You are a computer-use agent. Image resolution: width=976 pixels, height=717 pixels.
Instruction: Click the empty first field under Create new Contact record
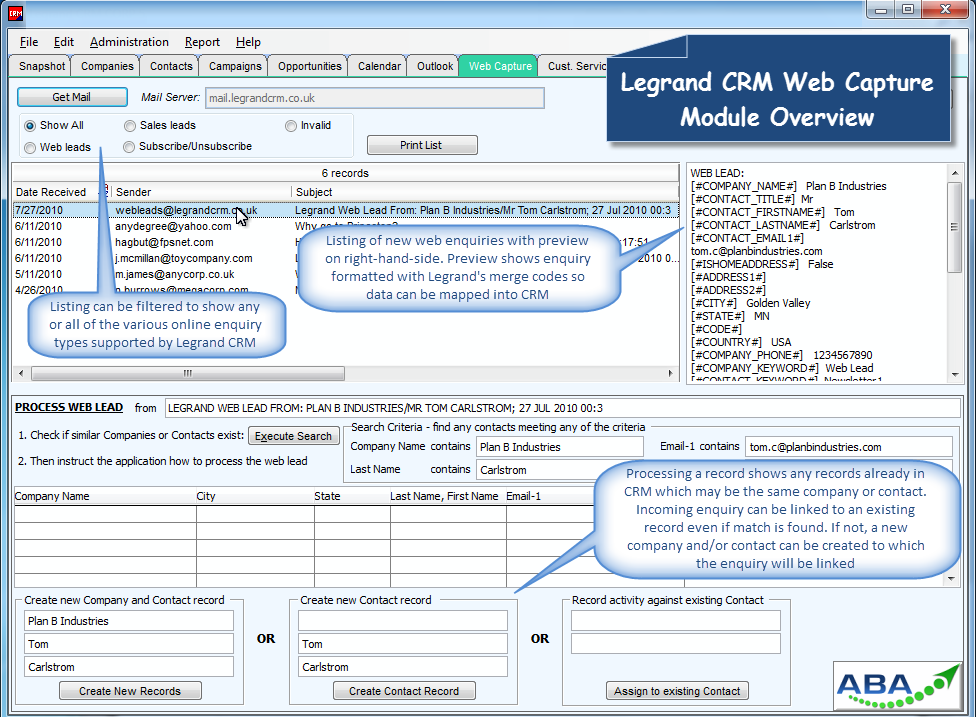point(403,621)
